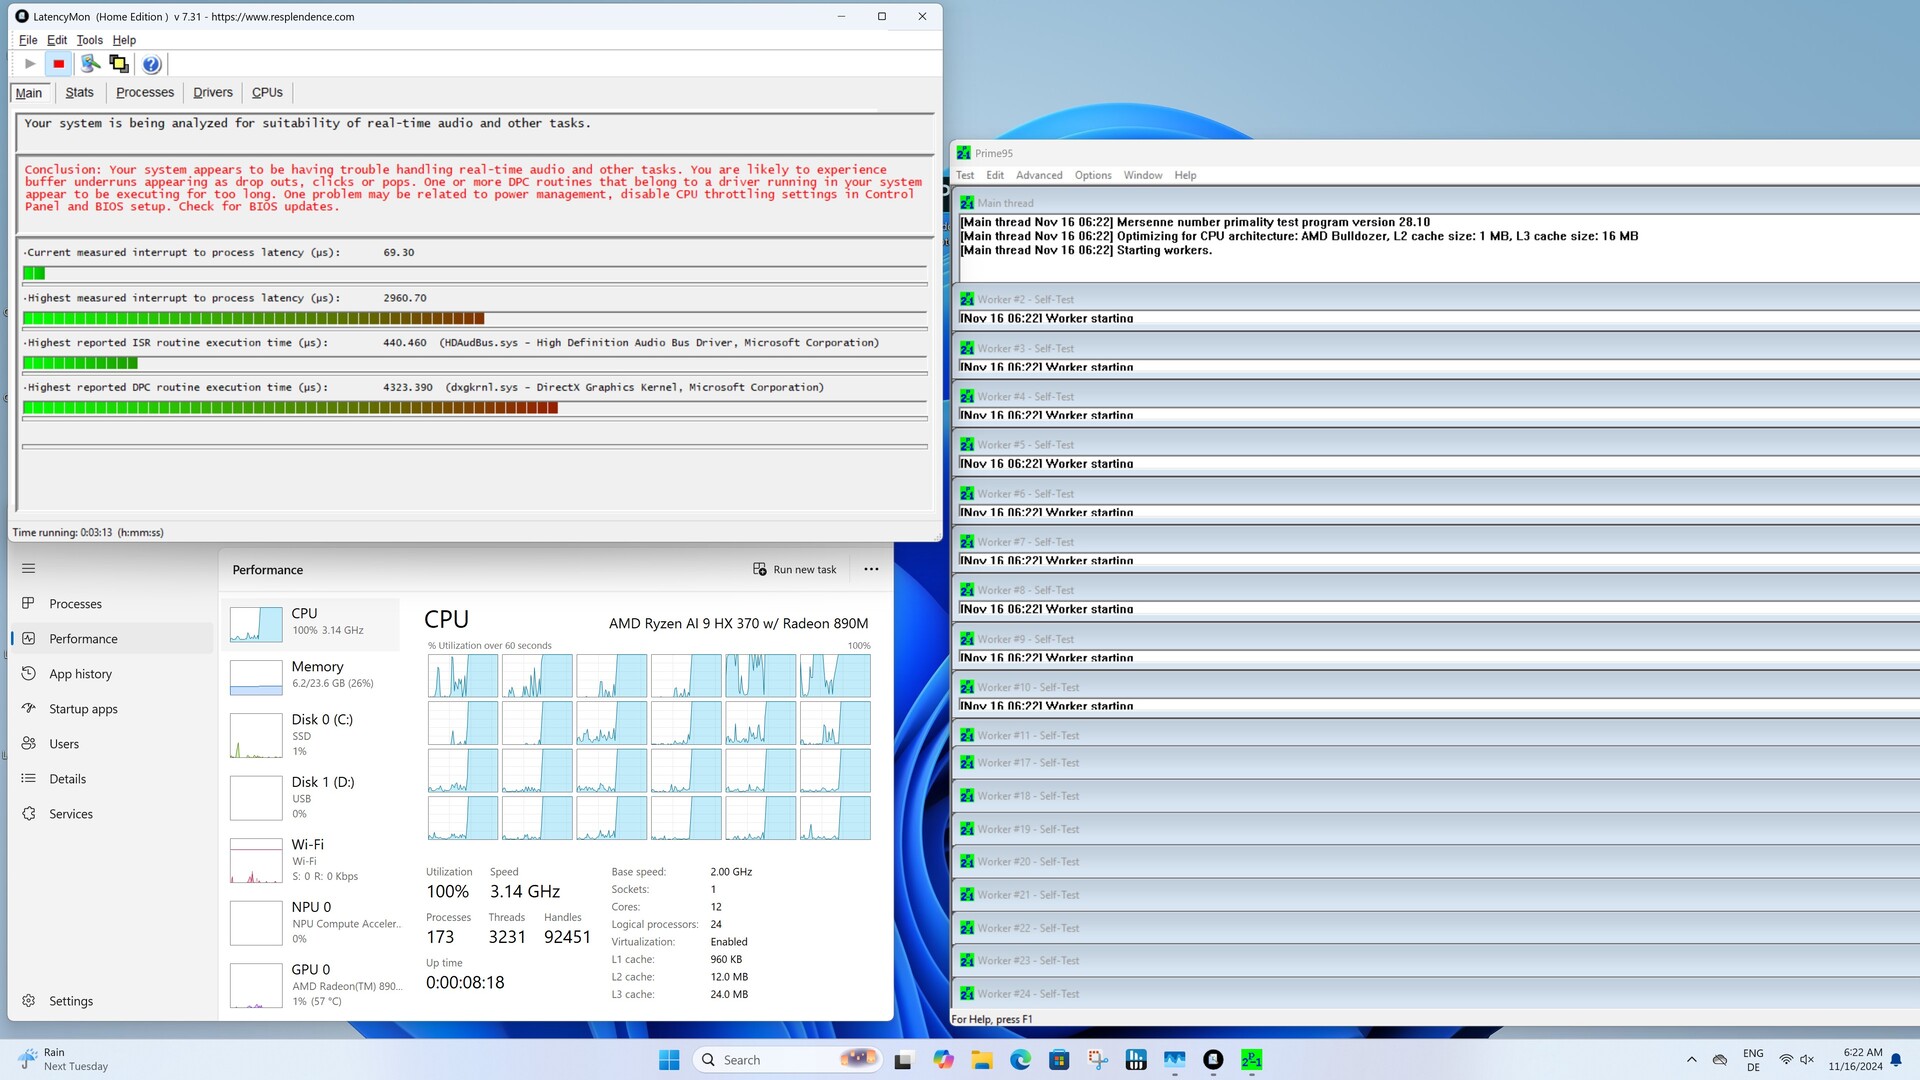1920x1080 pixels.
Task: Click the red Stop monitoring button
Action: tap(59, 64)
